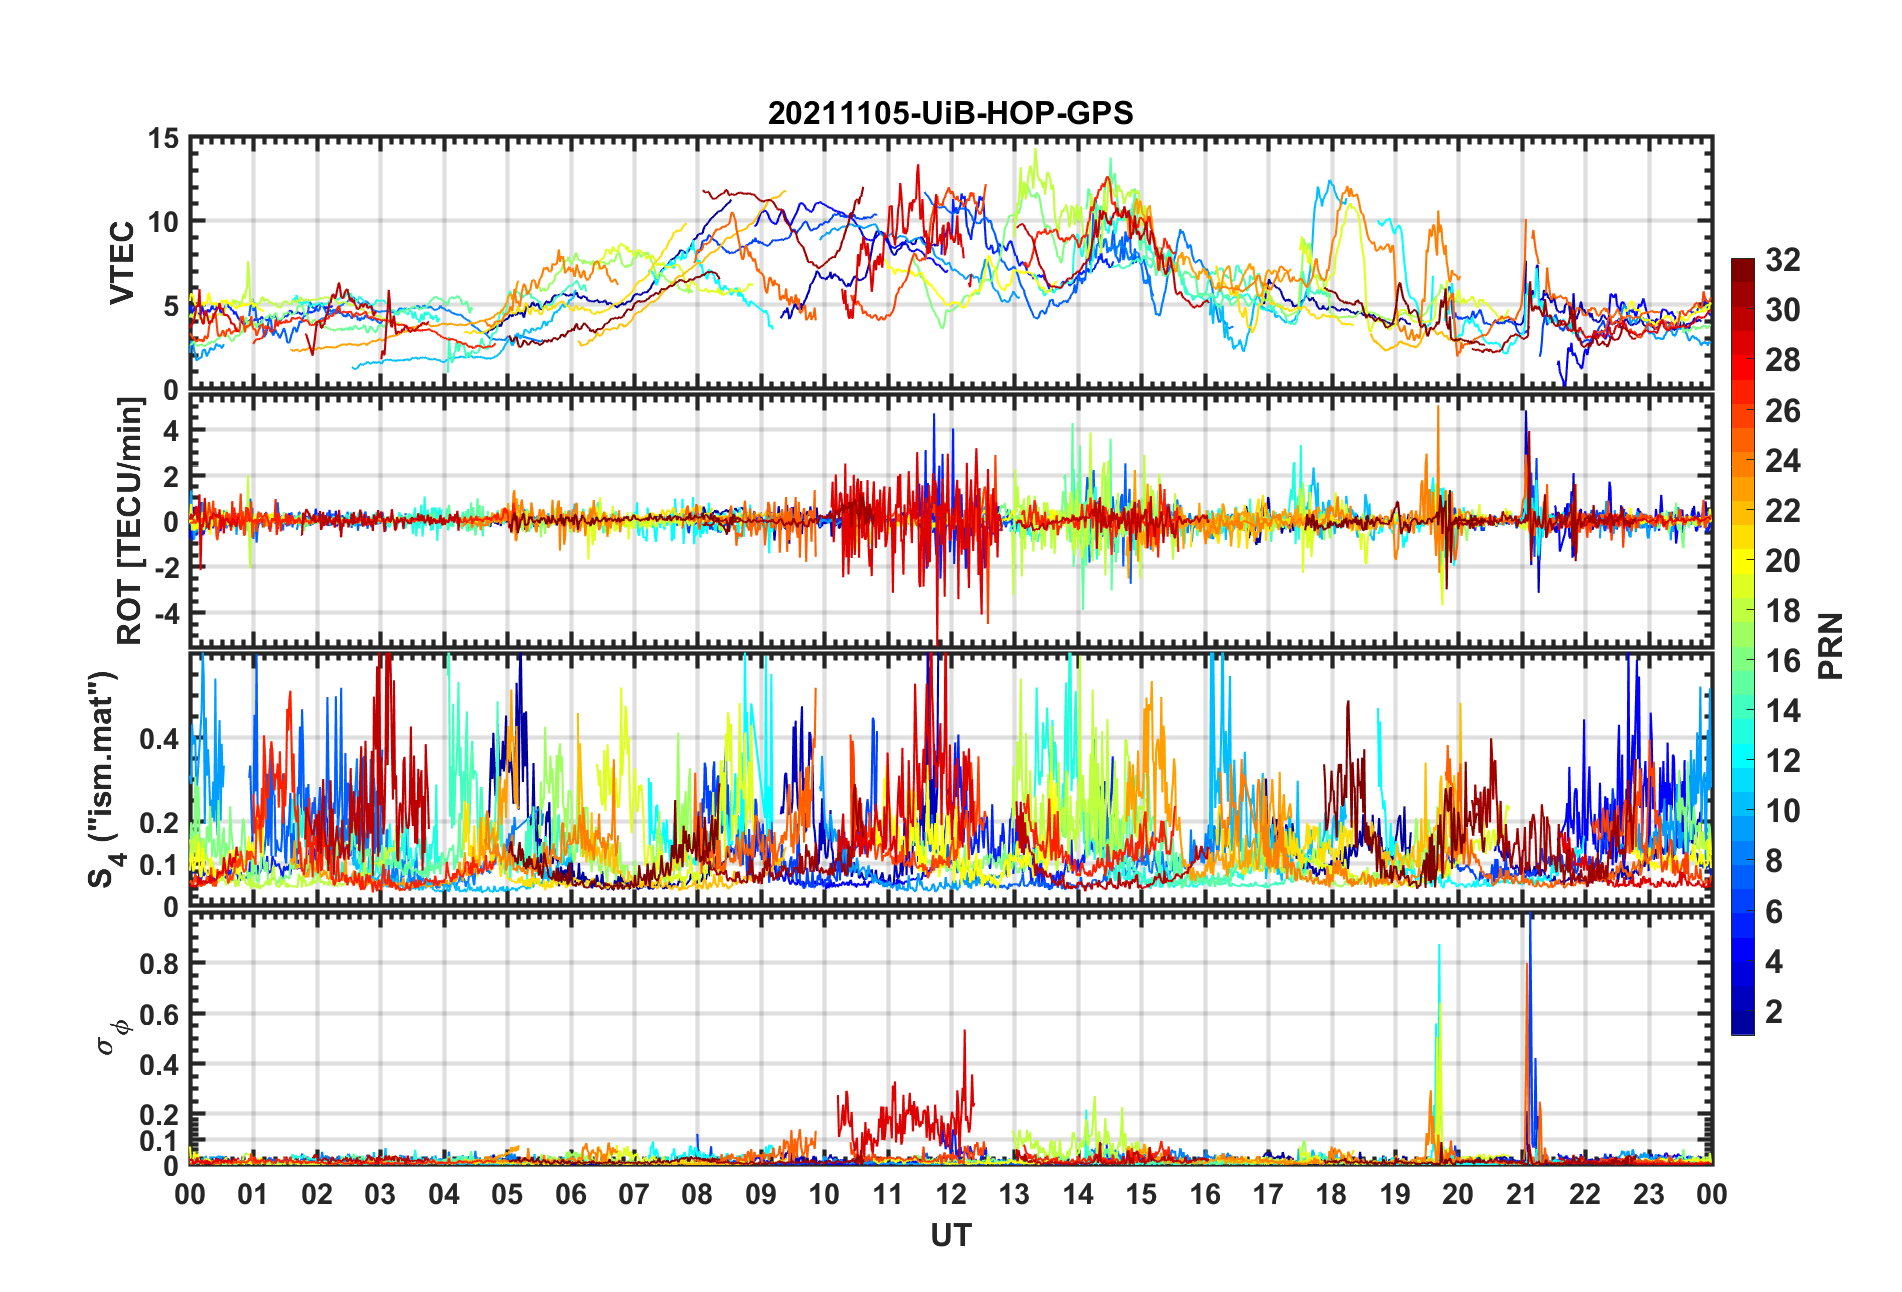
Task: Select the "30" tick on PRN colorbar
Action: [1782, 310]
